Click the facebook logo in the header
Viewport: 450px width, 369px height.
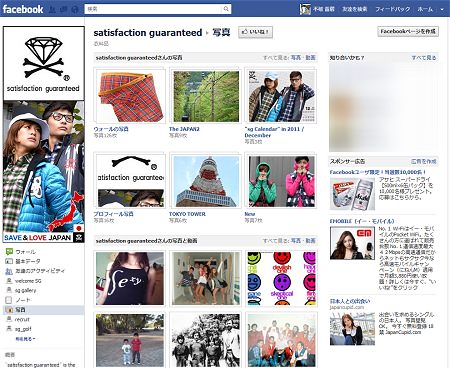click(23, 9)
